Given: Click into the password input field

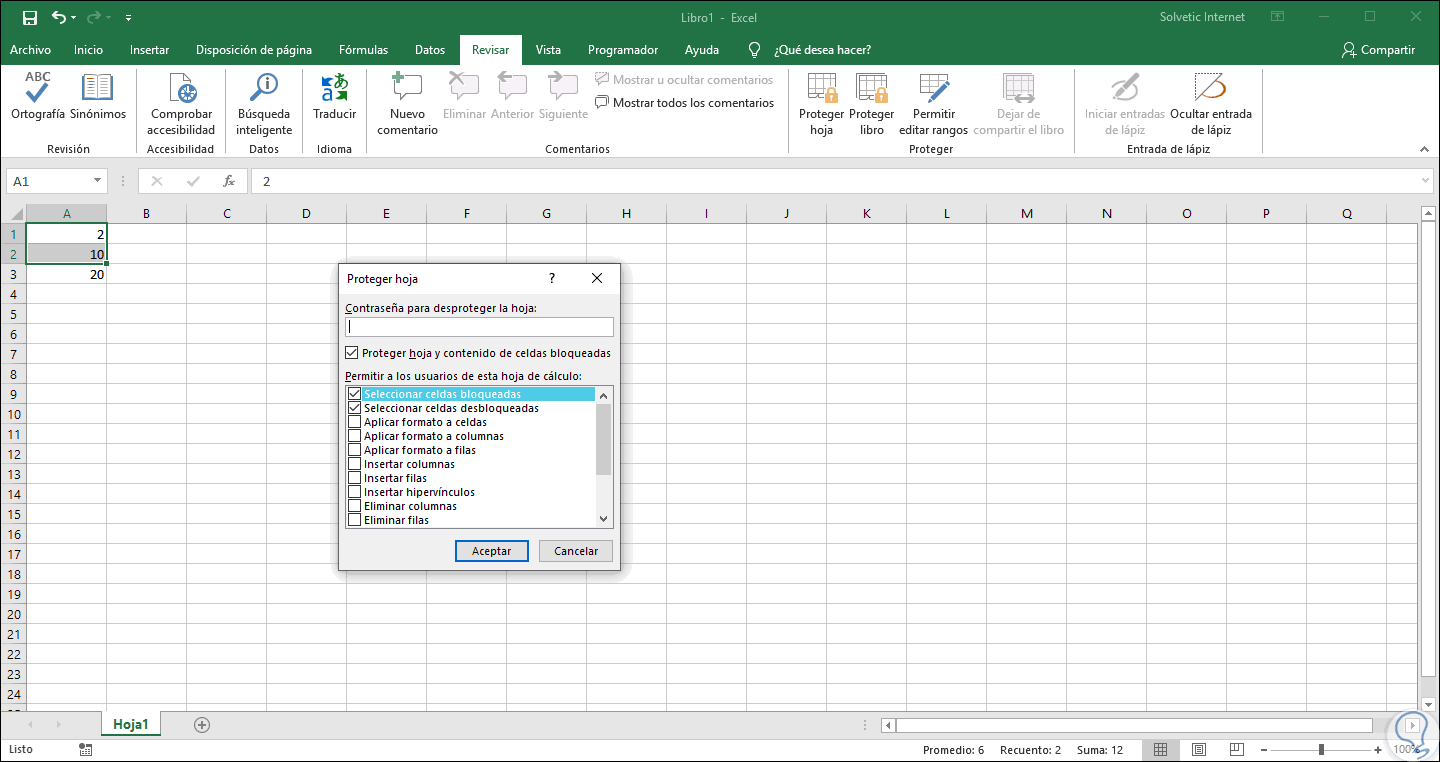Looking at the screenshot, I should coord(479,327).
